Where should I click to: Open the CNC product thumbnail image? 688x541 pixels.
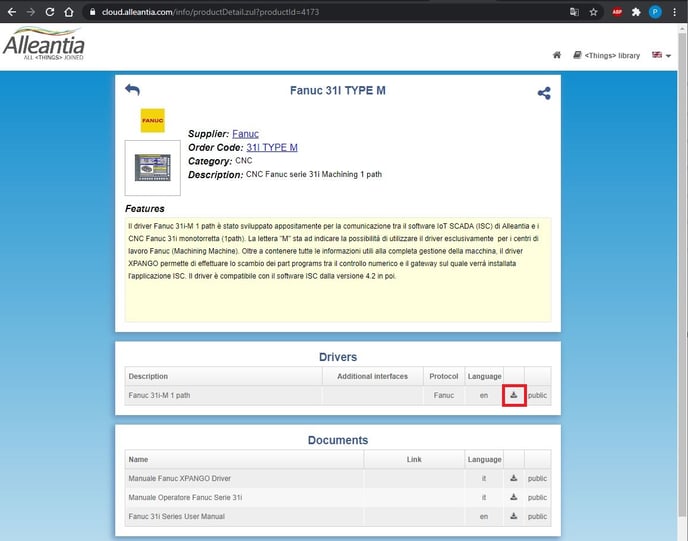[153, 168]
